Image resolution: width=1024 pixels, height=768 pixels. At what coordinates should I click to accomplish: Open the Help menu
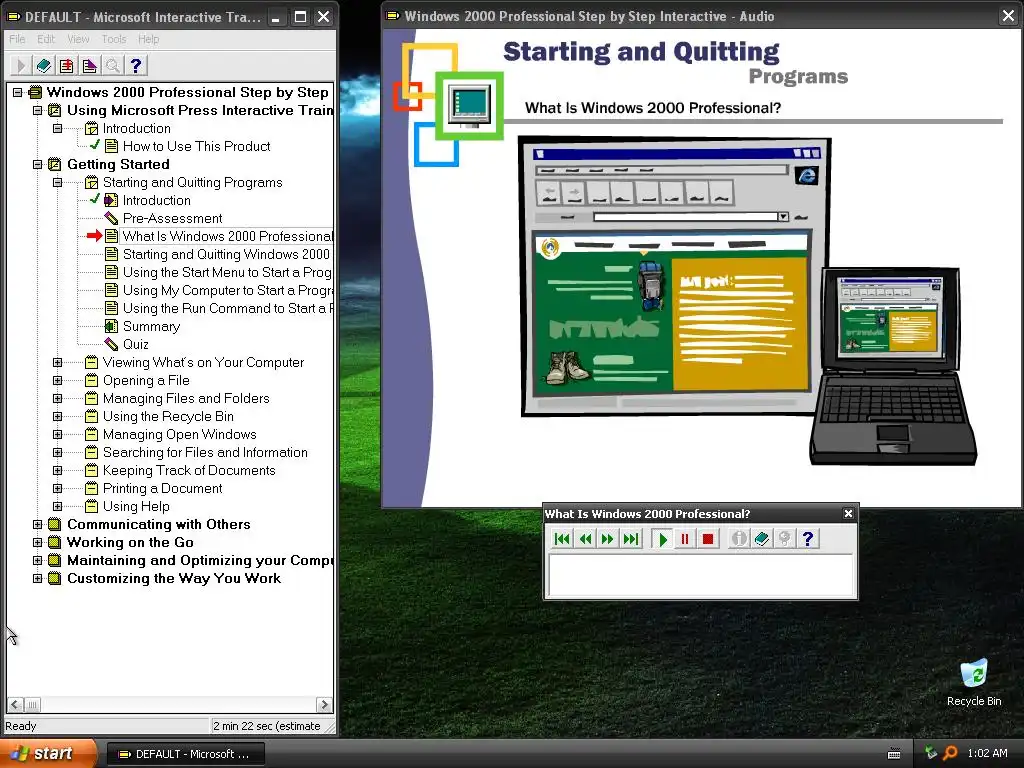(x=148, y=39)
